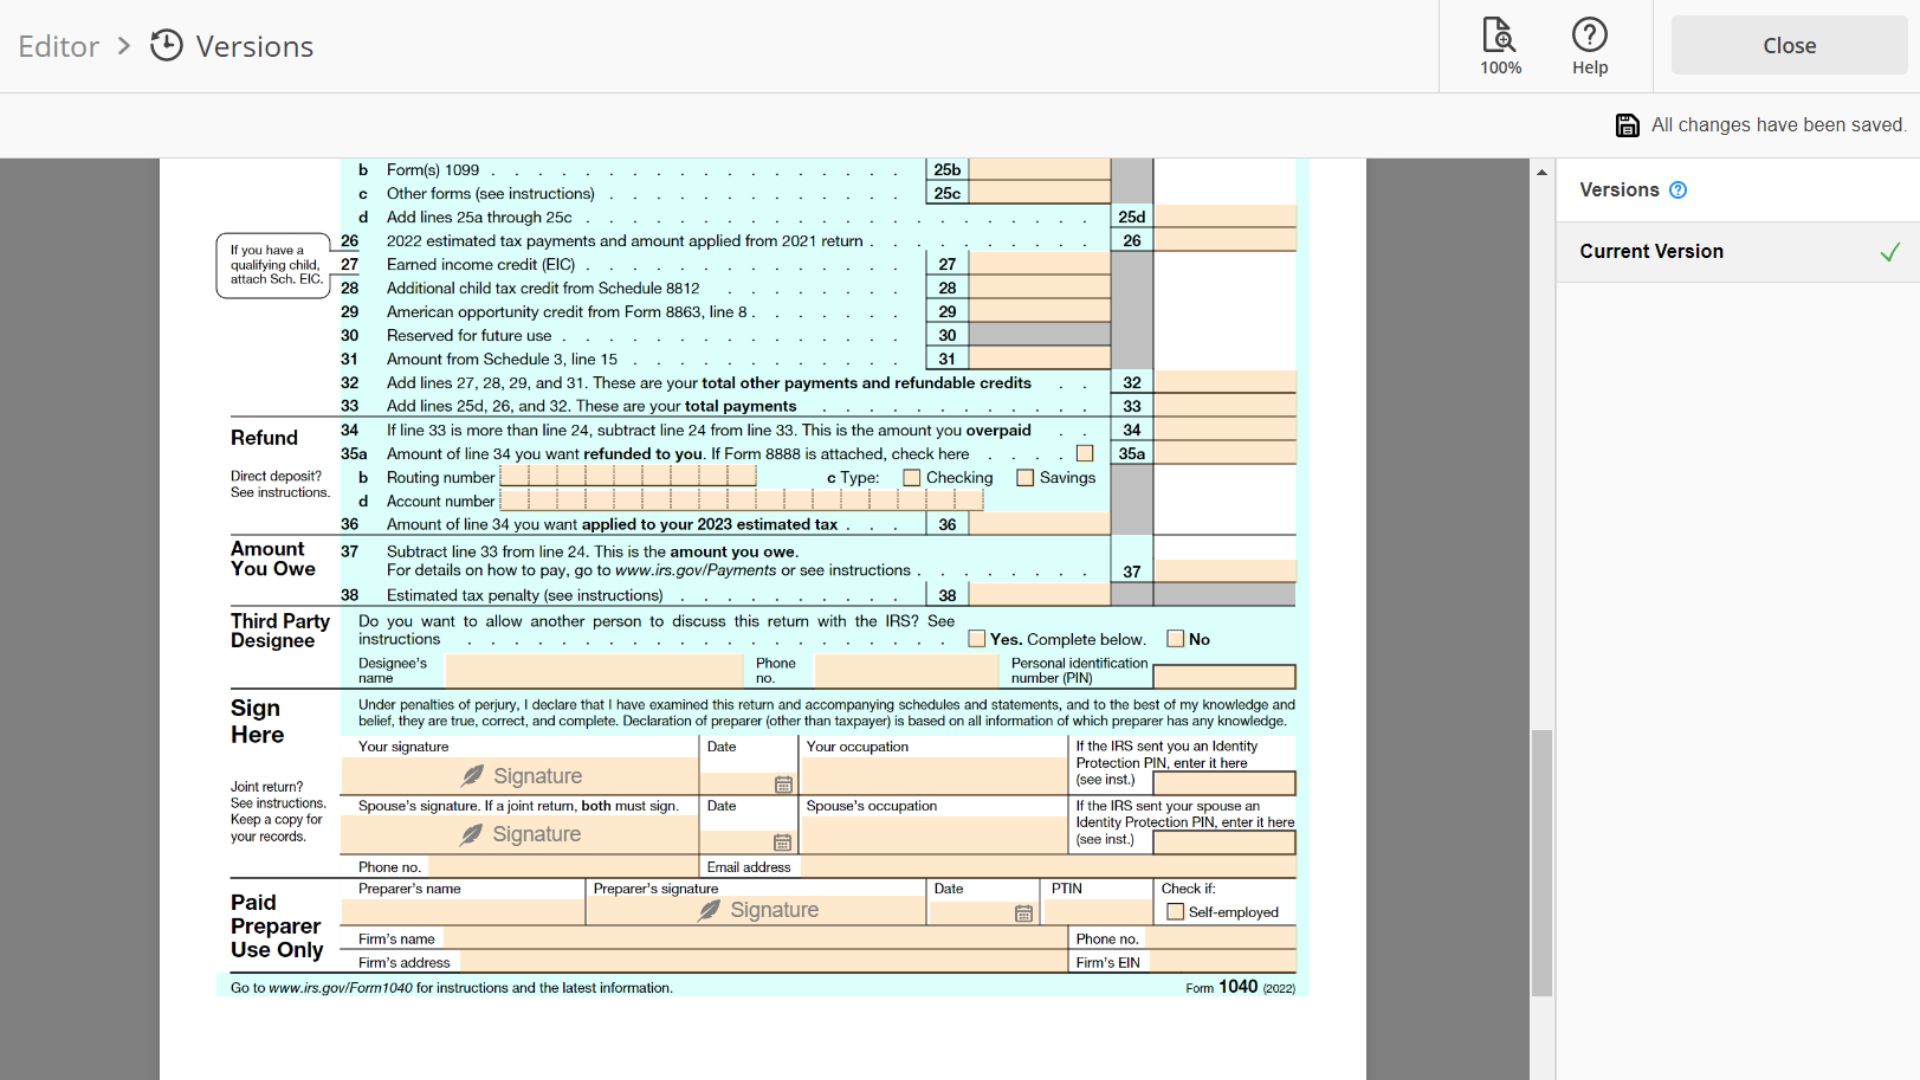Click your Identity Protection PIN field
This screenshot has height=1080, width=1920.
pyautogui.click(x=1224, y=783)
